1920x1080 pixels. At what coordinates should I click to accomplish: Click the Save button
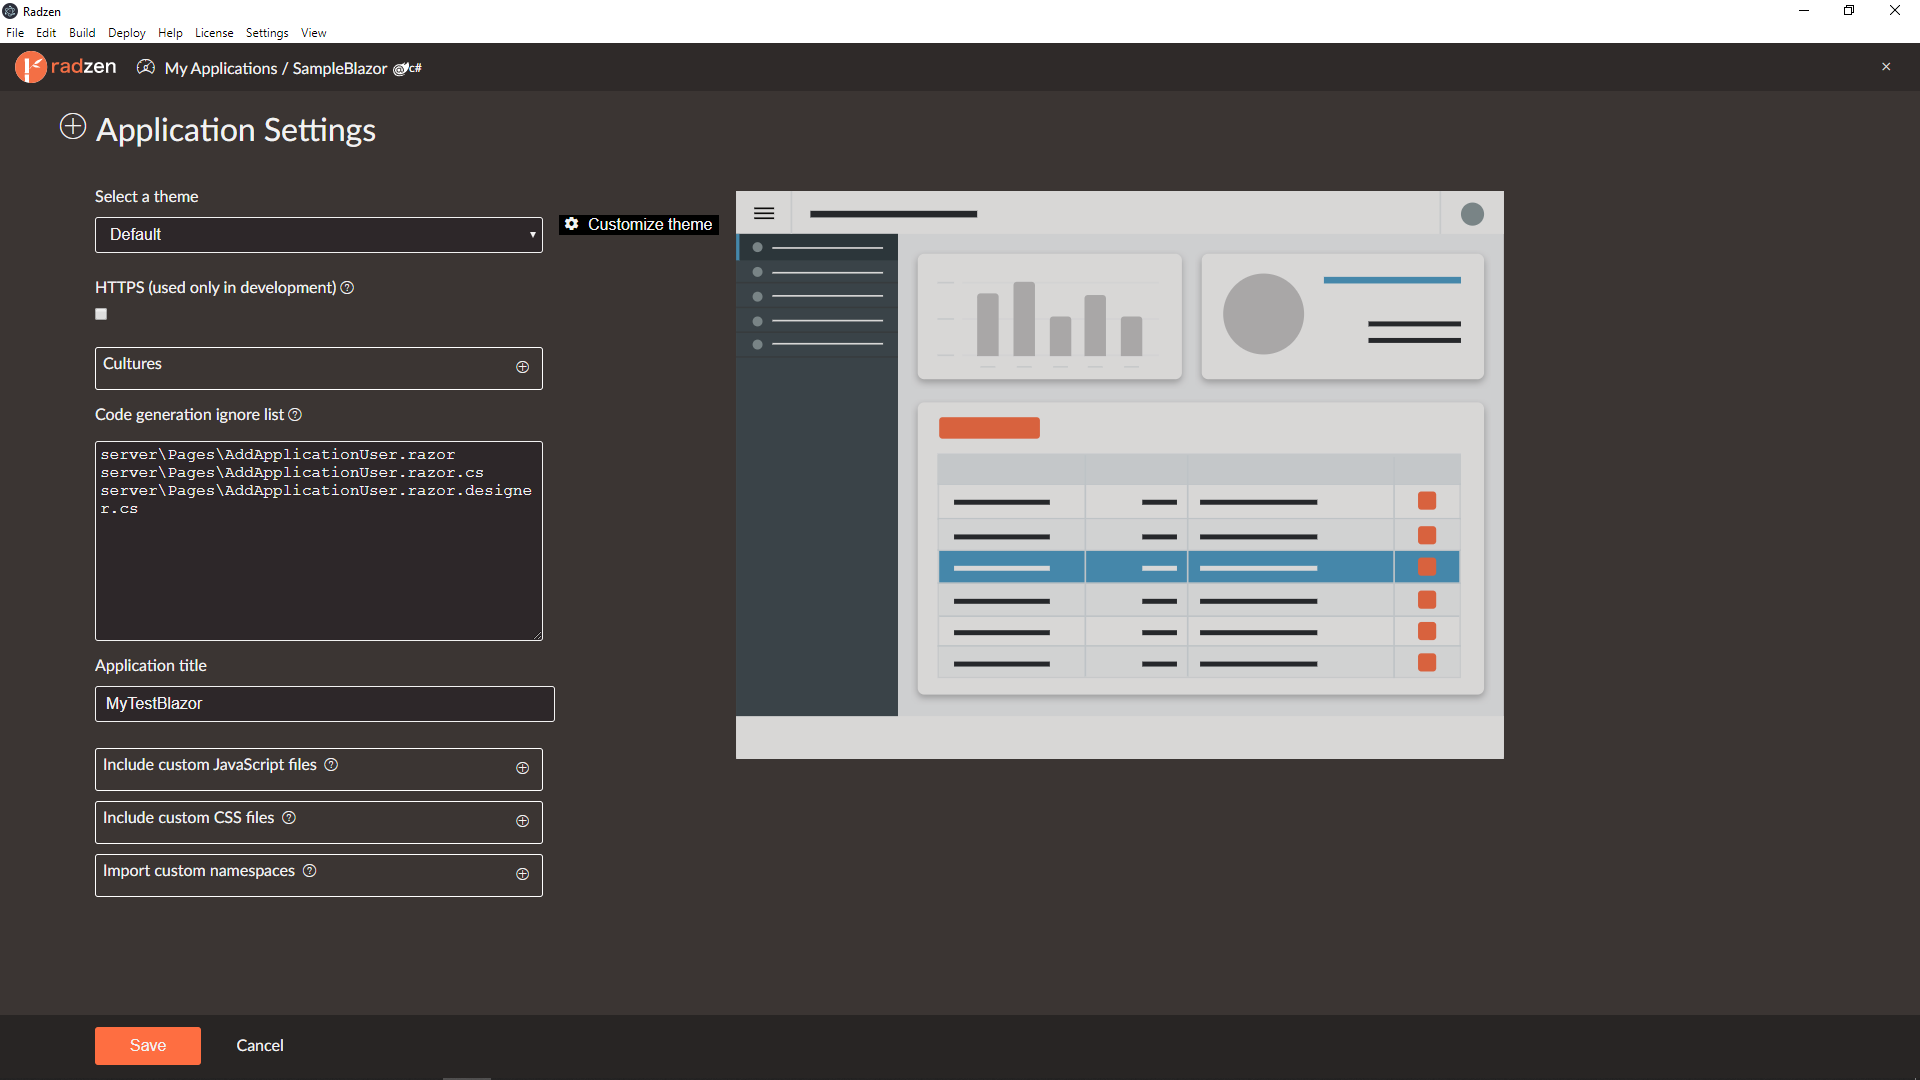click(x=148, y=1045)
